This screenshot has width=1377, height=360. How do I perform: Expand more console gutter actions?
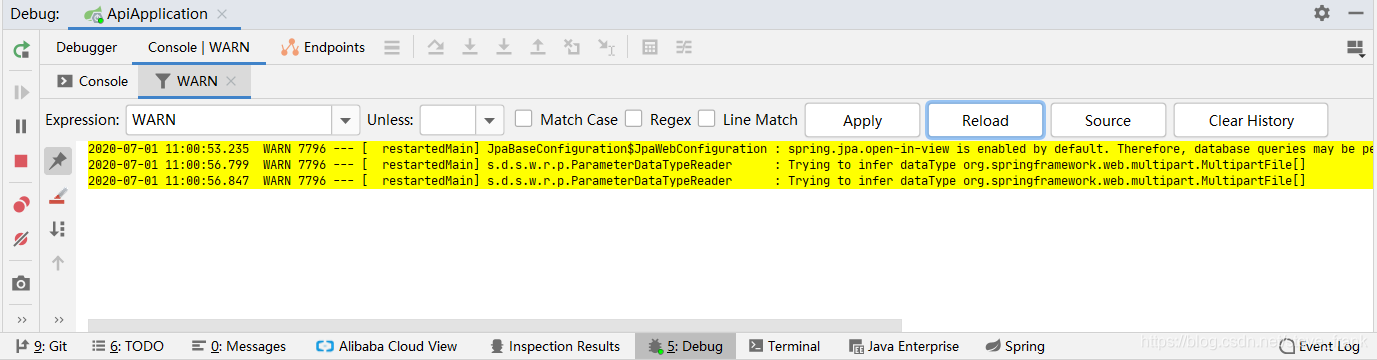(x=58, y=319)
